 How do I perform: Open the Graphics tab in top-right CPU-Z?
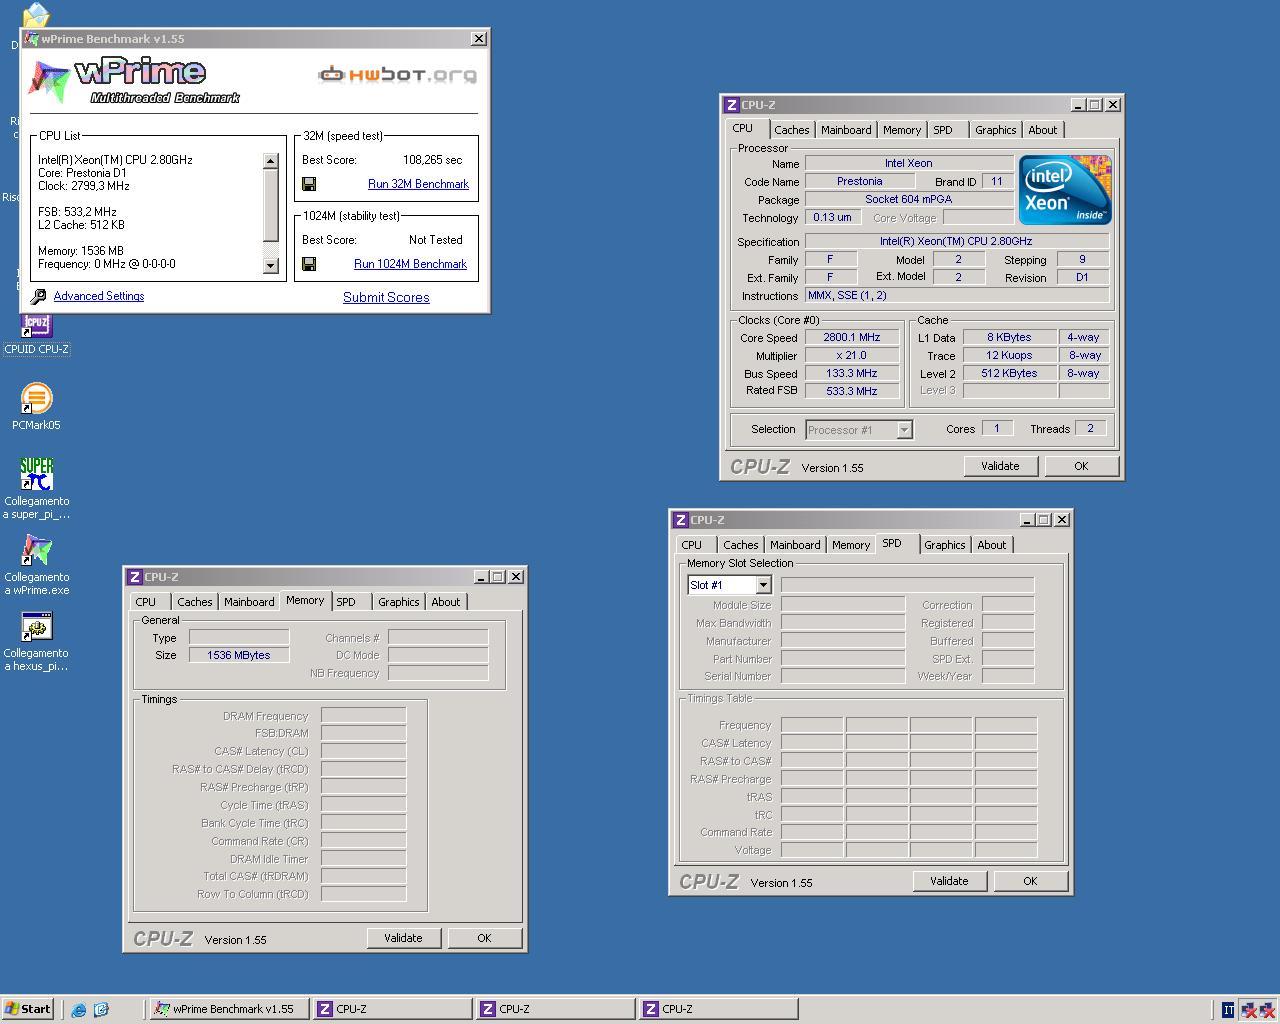[x=995, y=130]
